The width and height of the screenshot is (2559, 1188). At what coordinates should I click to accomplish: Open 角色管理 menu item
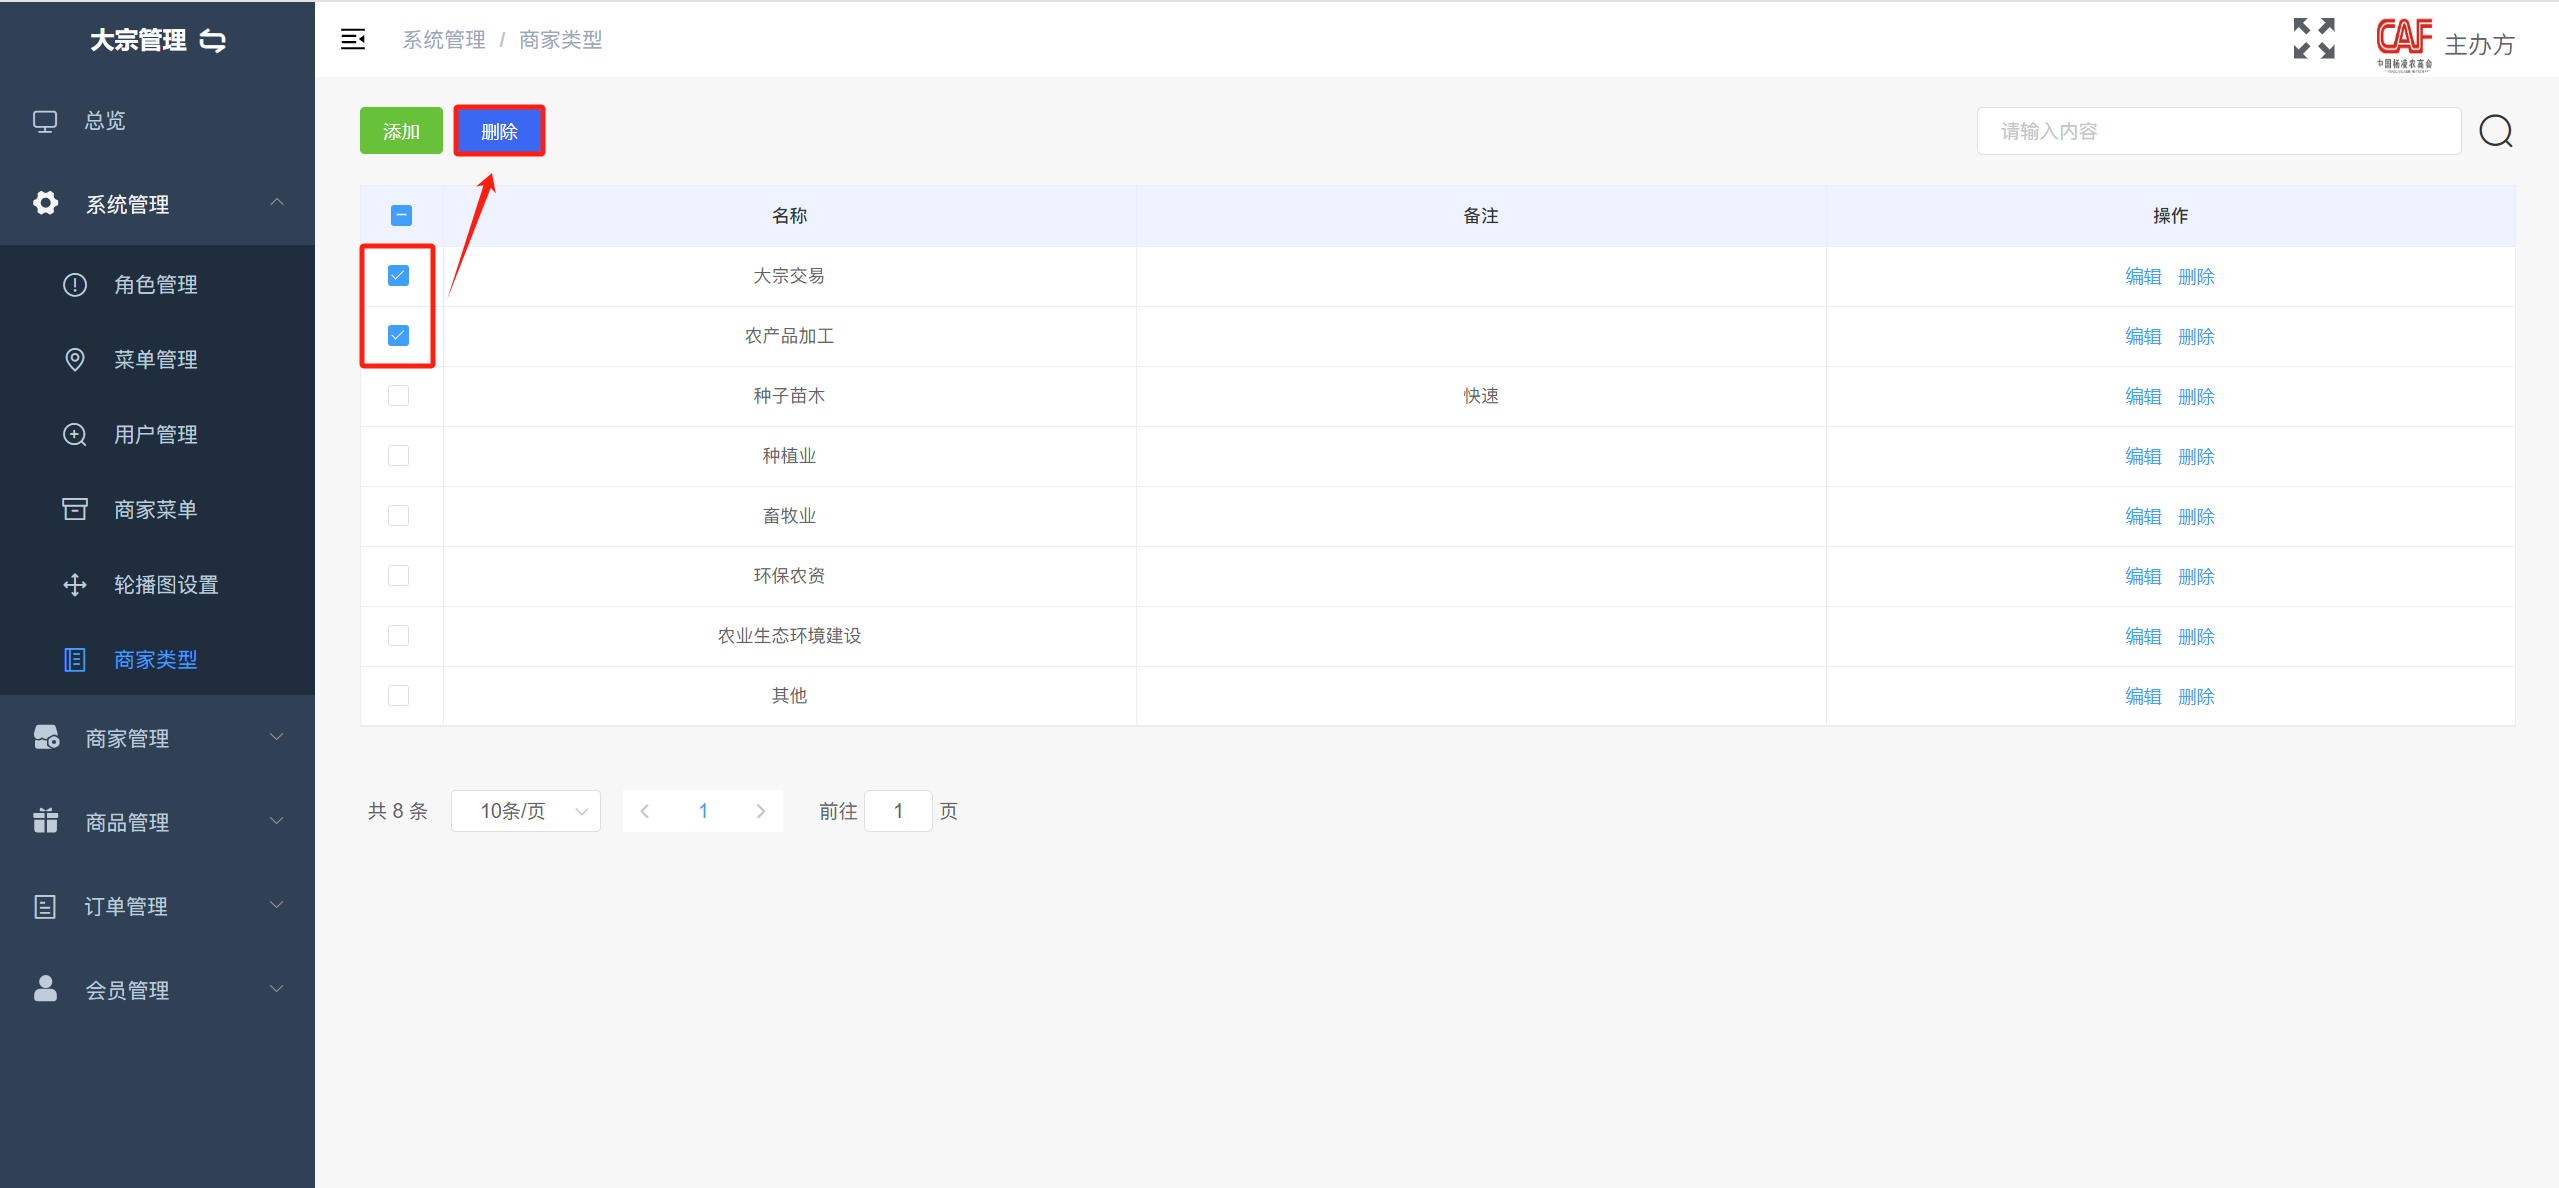point(156,285)
